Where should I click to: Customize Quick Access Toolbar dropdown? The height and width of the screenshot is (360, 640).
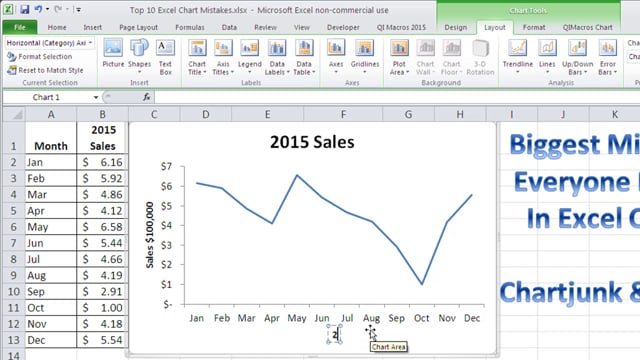pyautogui.click(x=79, y=9)
